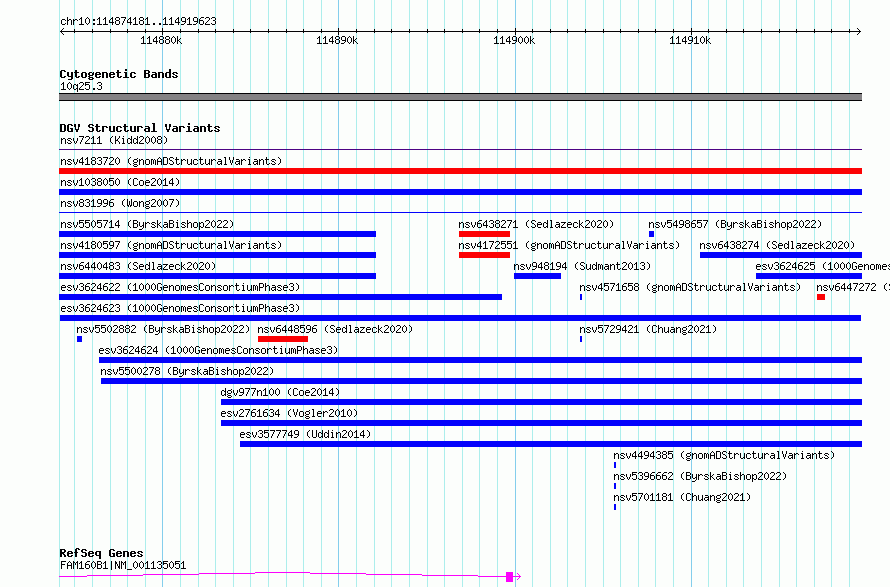Select variant nsv4180597 (gnomADStructuralVariants)
Viewport: 890px width, 587px height.
pos(217,255)
